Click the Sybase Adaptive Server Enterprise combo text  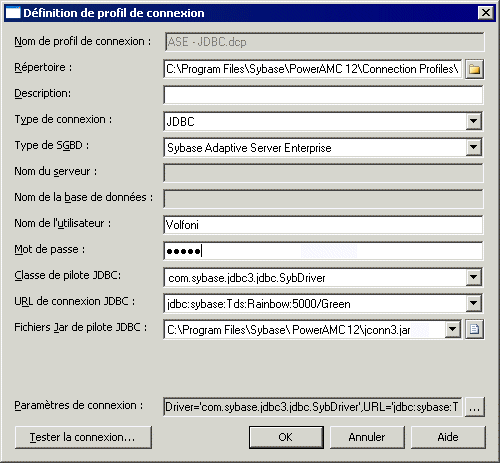(x=249, y=148)
